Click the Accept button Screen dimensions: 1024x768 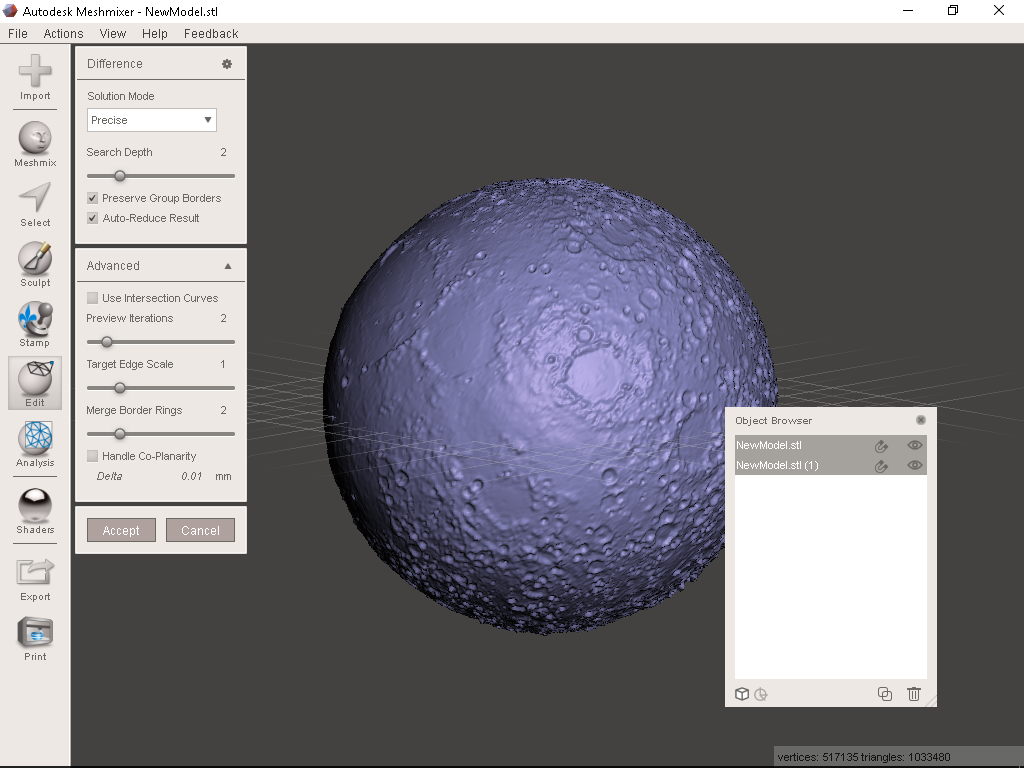click(x=120, y=530)
